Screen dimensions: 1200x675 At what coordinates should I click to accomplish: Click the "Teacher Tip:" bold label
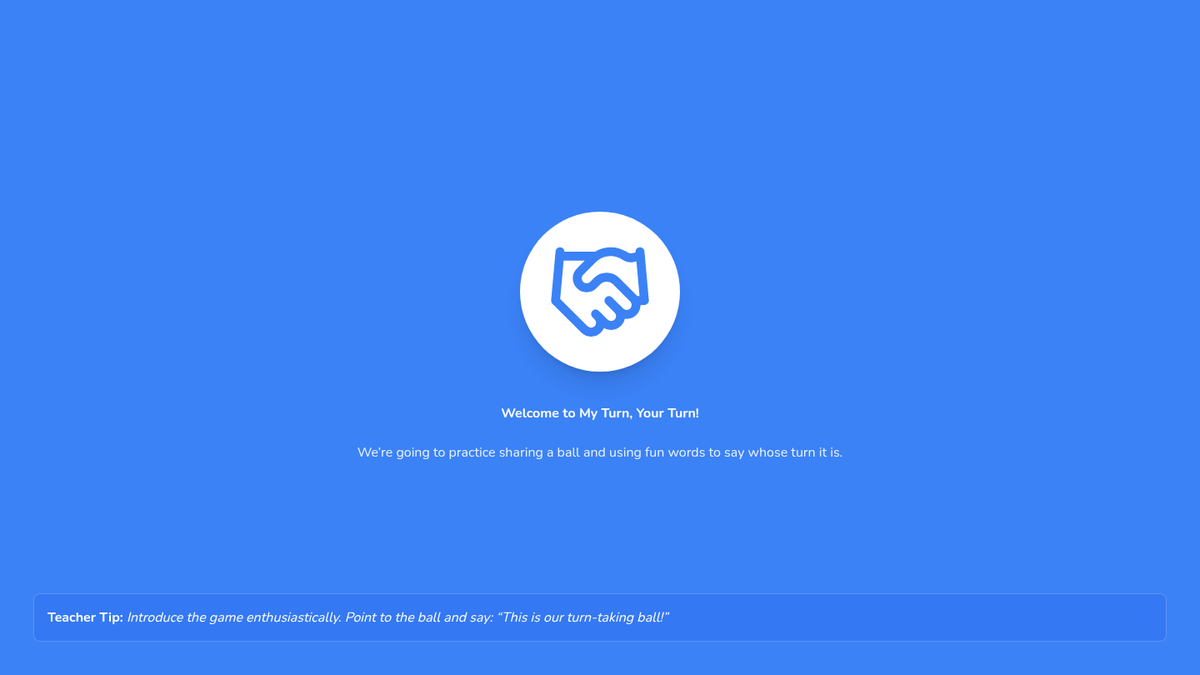[85, 617]
